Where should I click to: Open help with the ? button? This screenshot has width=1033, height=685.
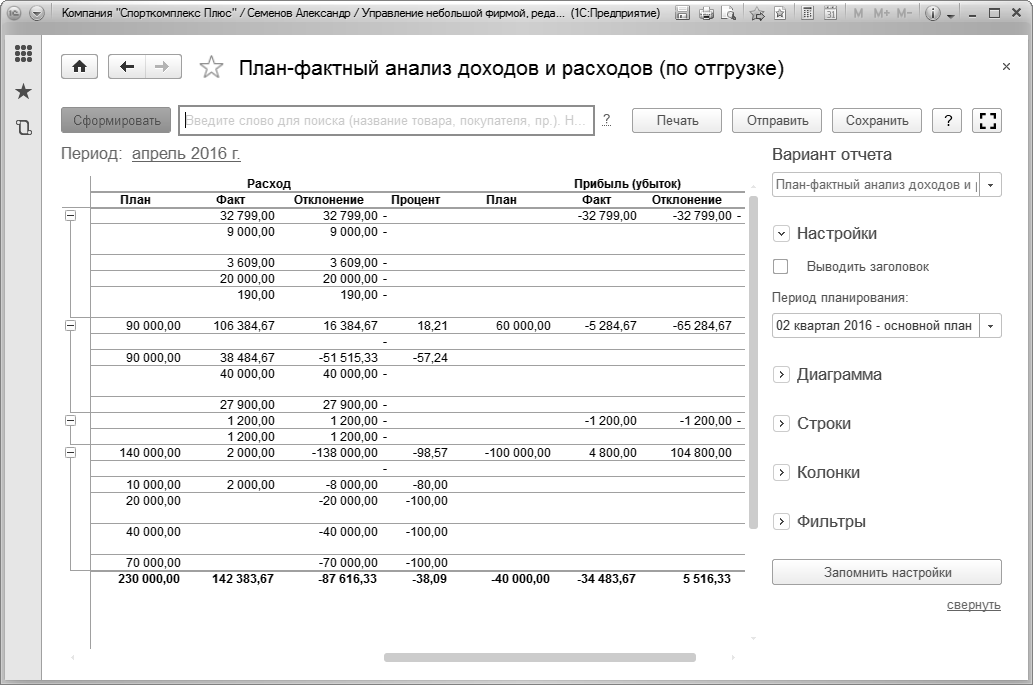pos(947,121)
